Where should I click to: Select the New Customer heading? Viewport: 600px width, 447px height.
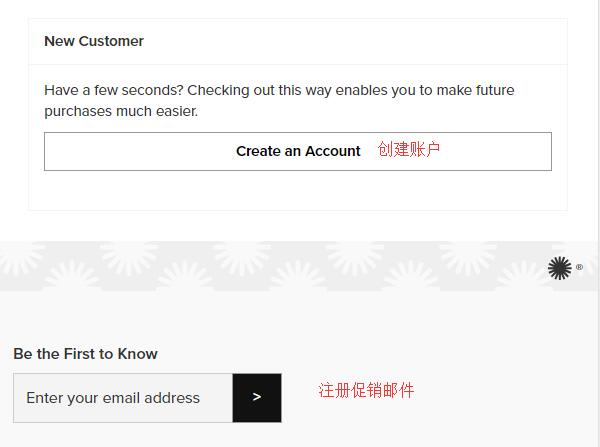click(x=94, y=41)
